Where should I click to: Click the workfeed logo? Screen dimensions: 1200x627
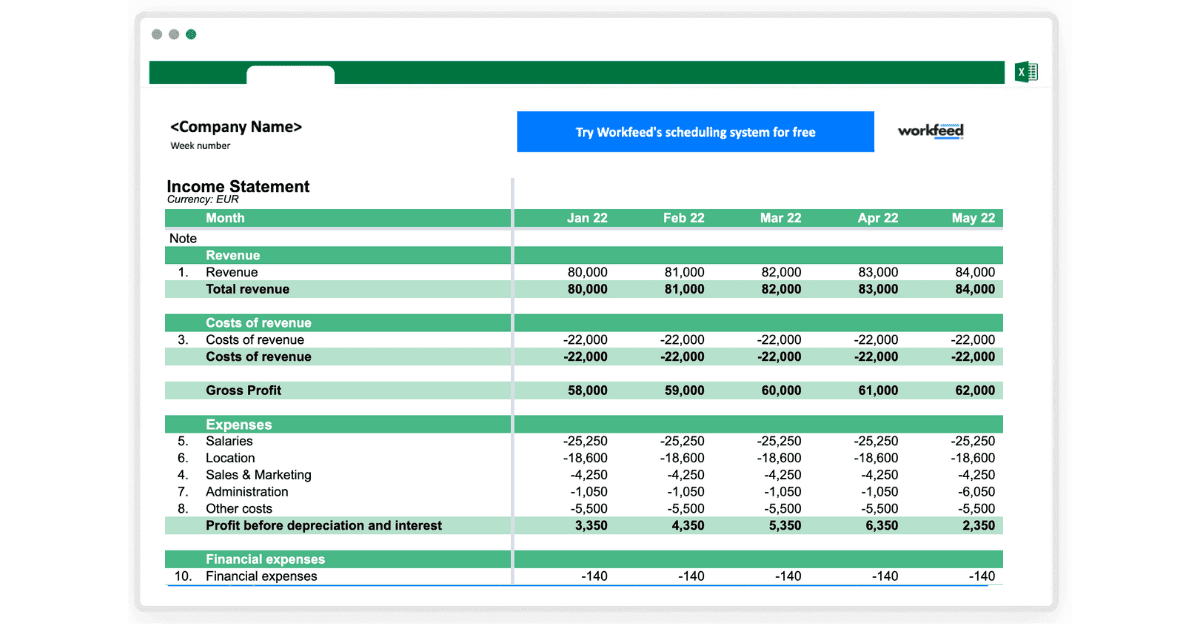(x=929, y=131)
